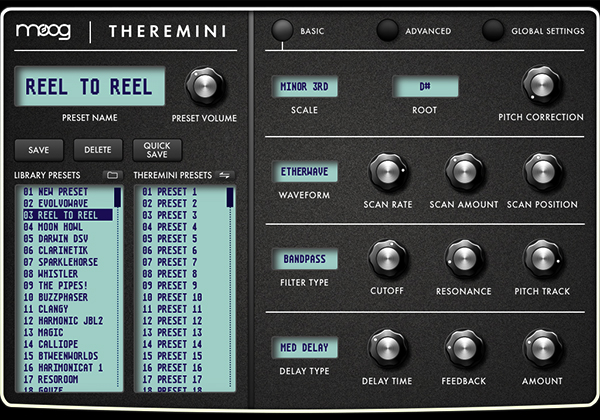Click the Feedback knob
The width and height of the screenshot is (600, 420).
464,348
